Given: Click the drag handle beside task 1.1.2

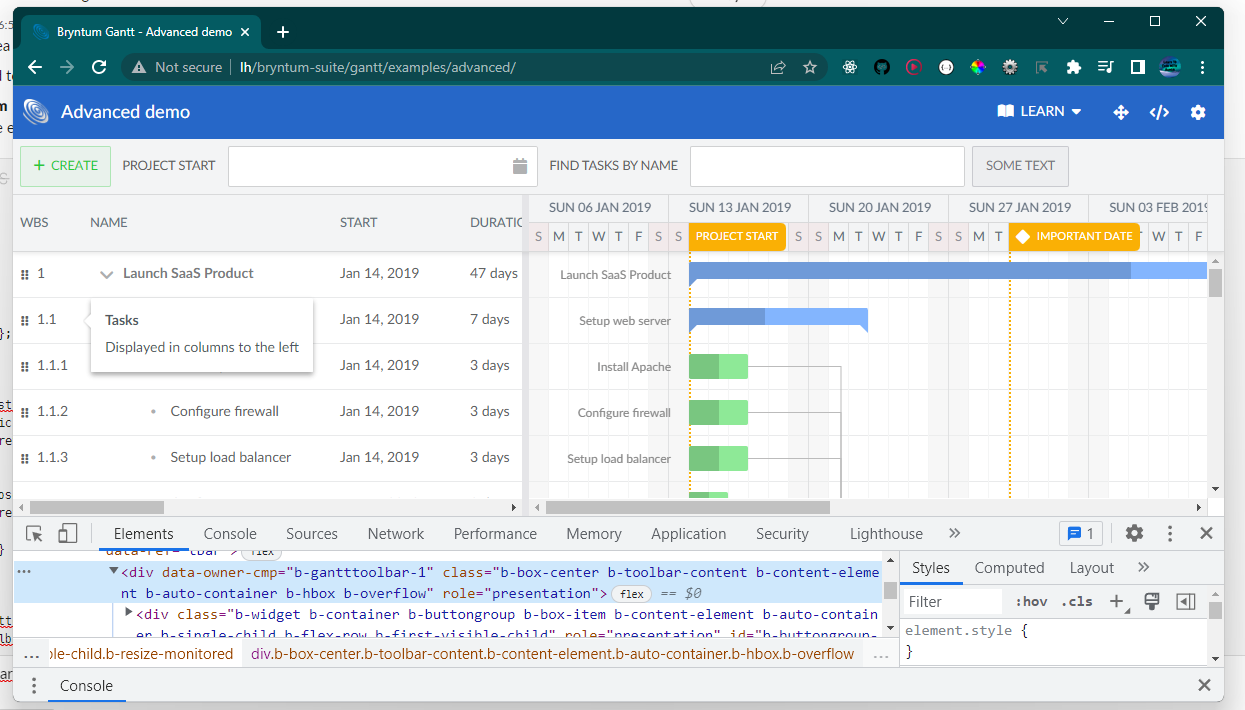Looking at the screenshot, I should 24,411.
